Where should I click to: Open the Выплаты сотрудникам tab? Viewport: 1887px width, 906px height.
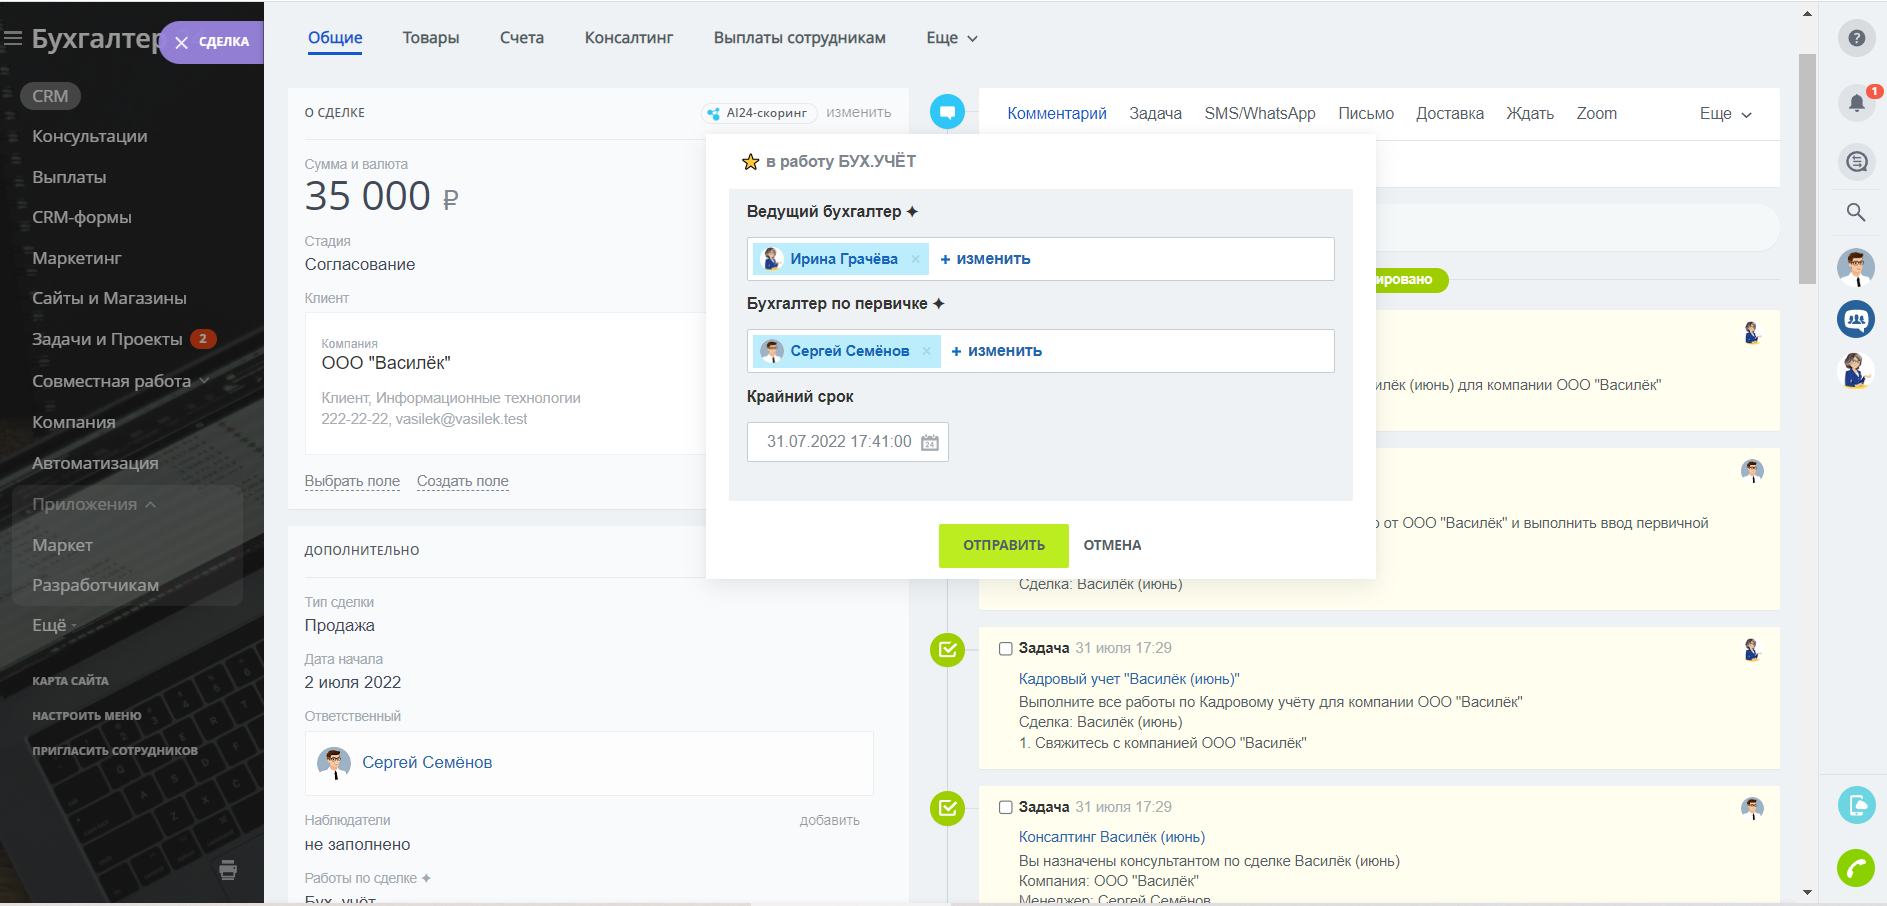(800, 38)
